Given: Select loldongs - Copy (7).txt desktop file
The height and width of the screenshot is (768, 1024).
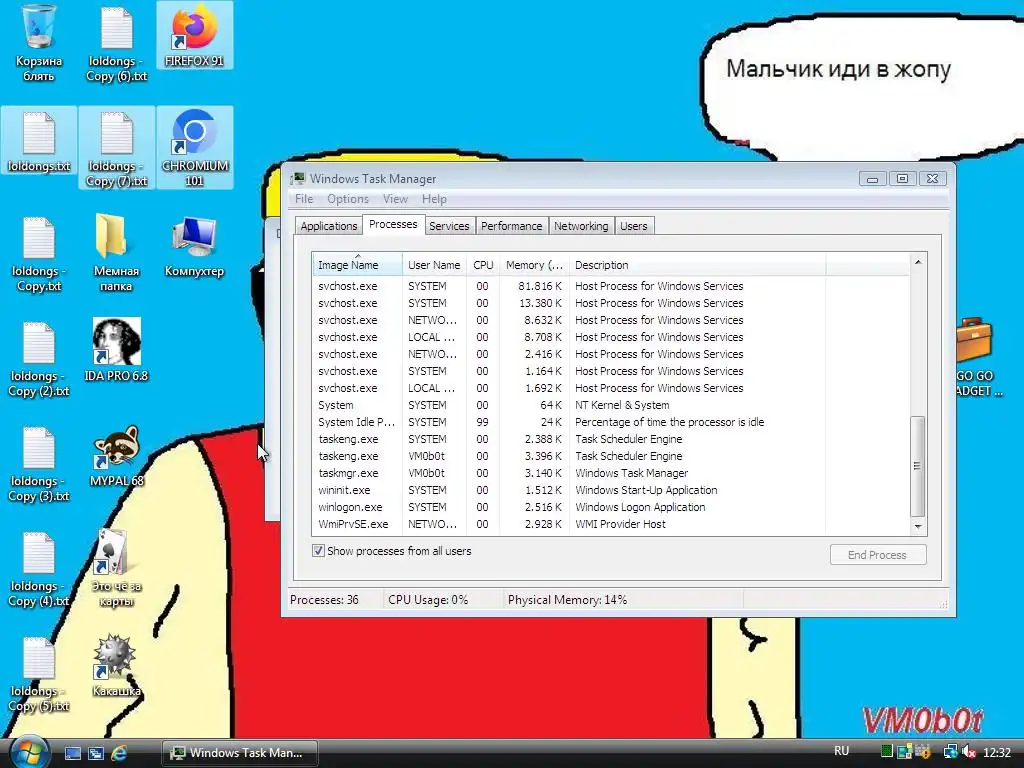Looking at the screenshot, I should [116, 148].
